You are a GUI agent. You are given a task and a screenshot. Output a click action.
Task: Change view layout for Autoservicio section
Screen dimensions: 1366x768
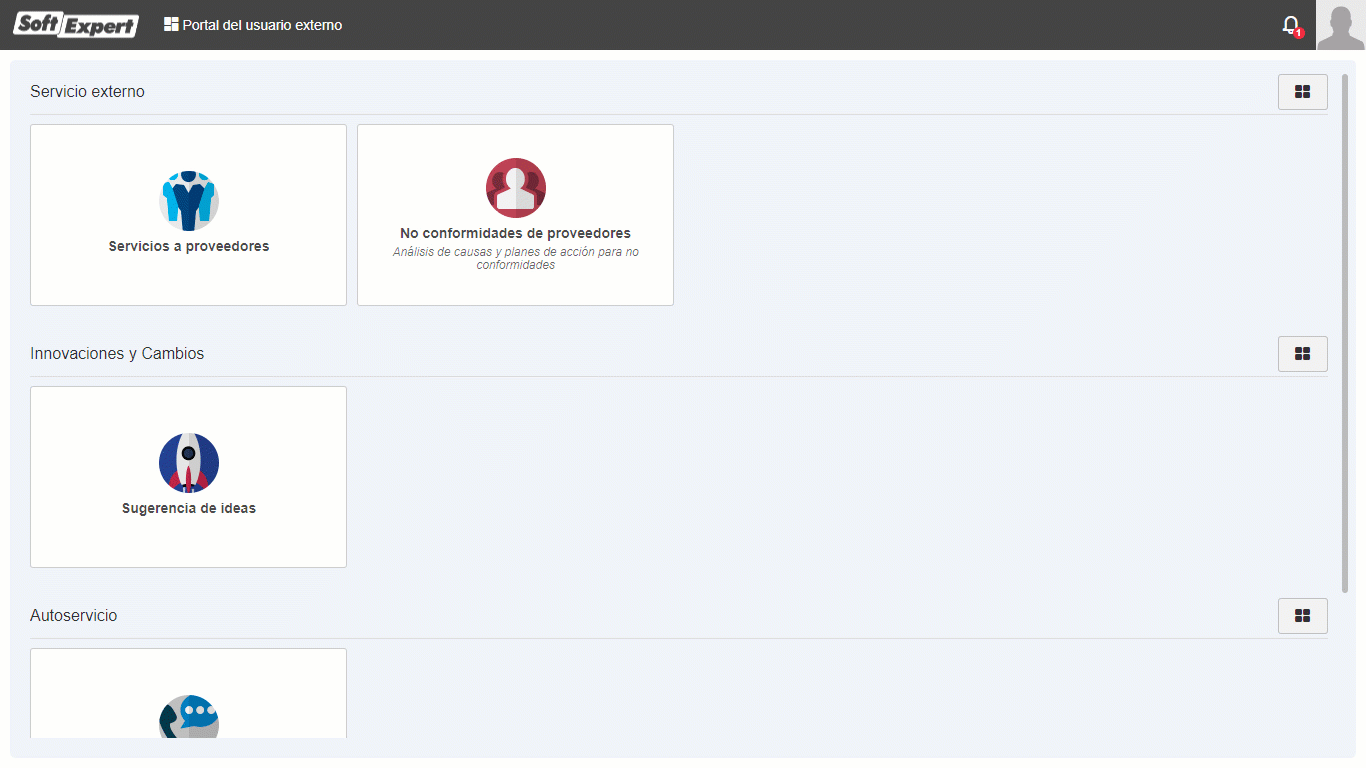(1302, 616)
